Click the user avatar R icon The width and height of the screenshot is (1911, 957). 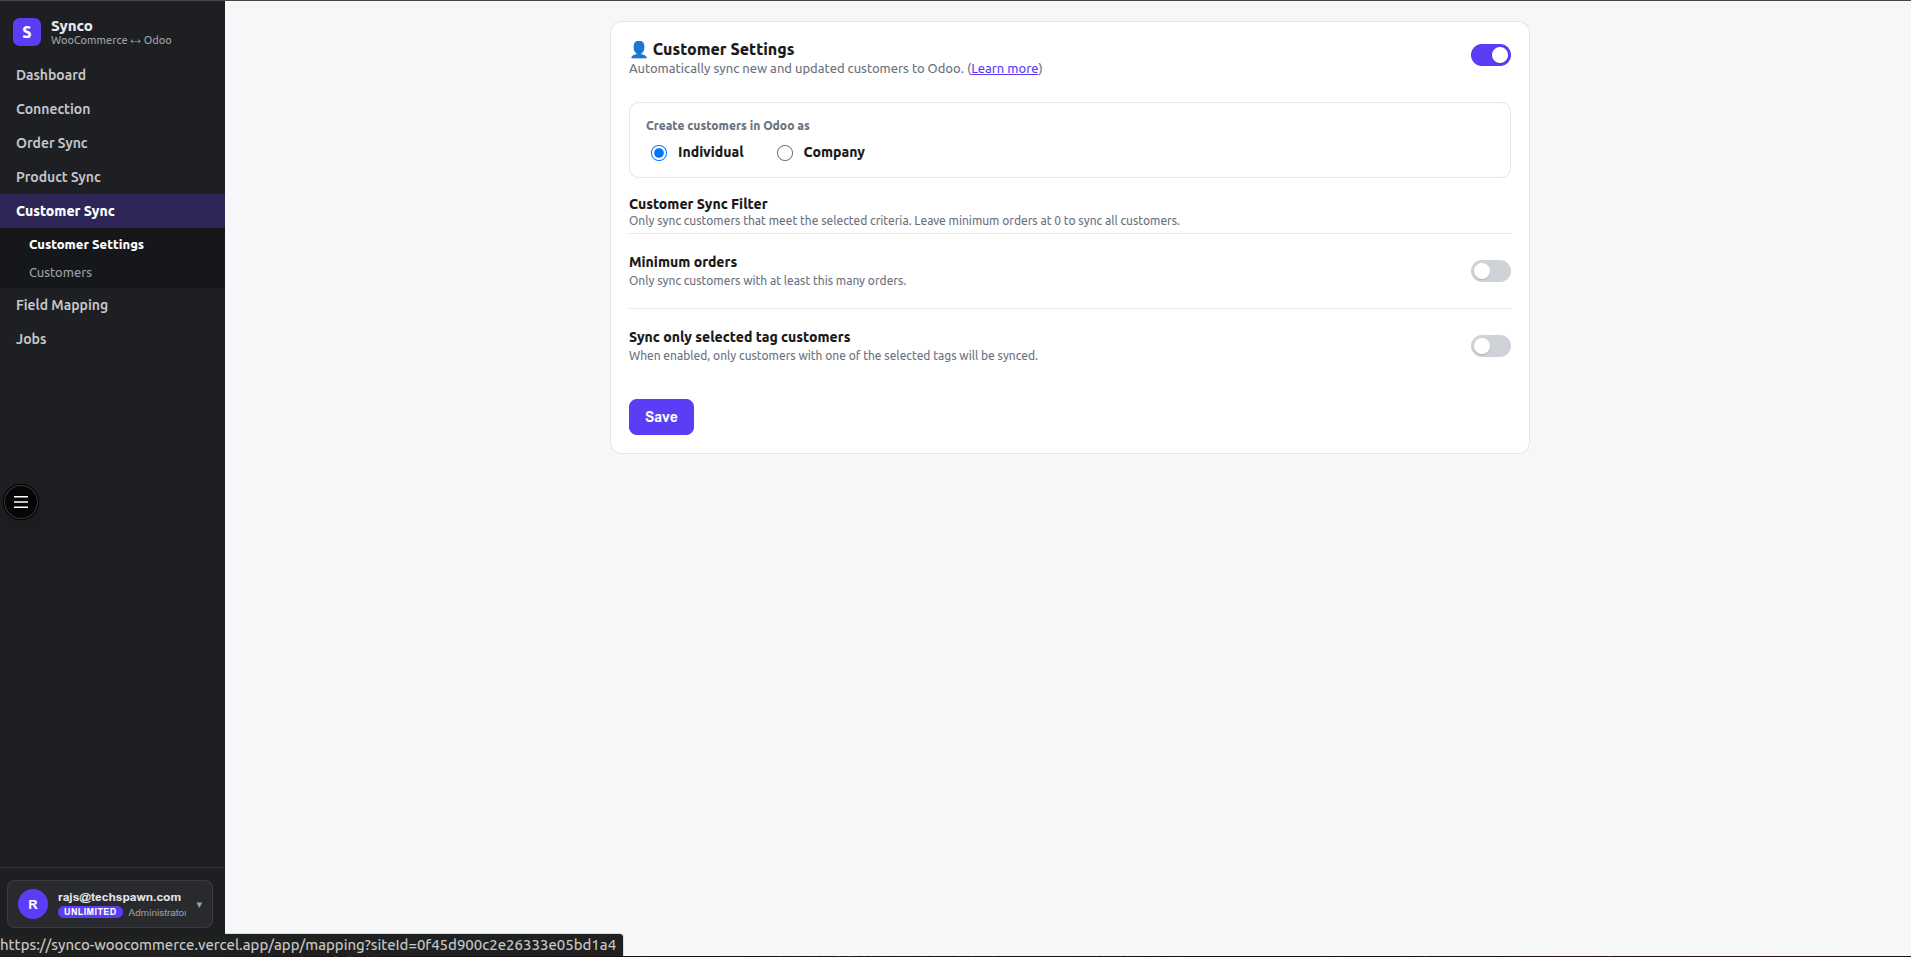pyautogui.click(x=33, y=904)
